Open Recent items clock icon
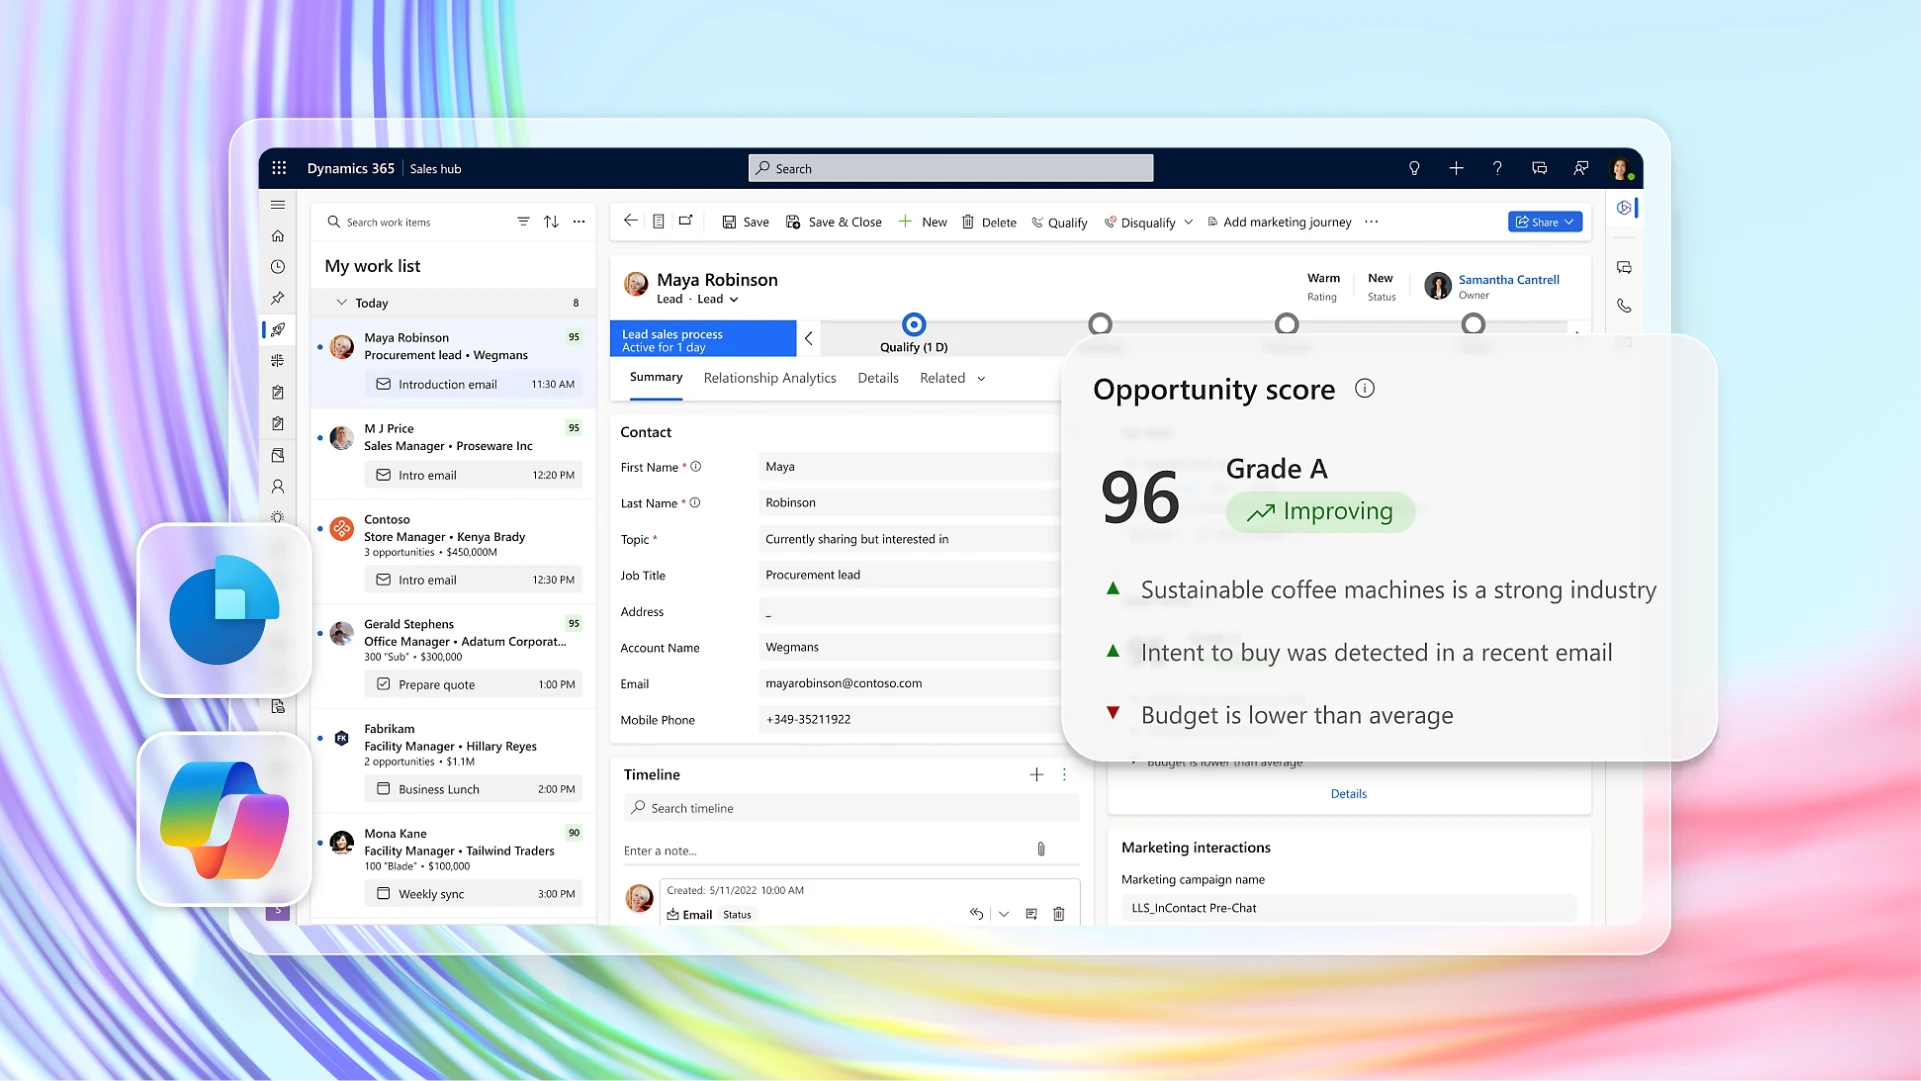 tap(278, 267)
